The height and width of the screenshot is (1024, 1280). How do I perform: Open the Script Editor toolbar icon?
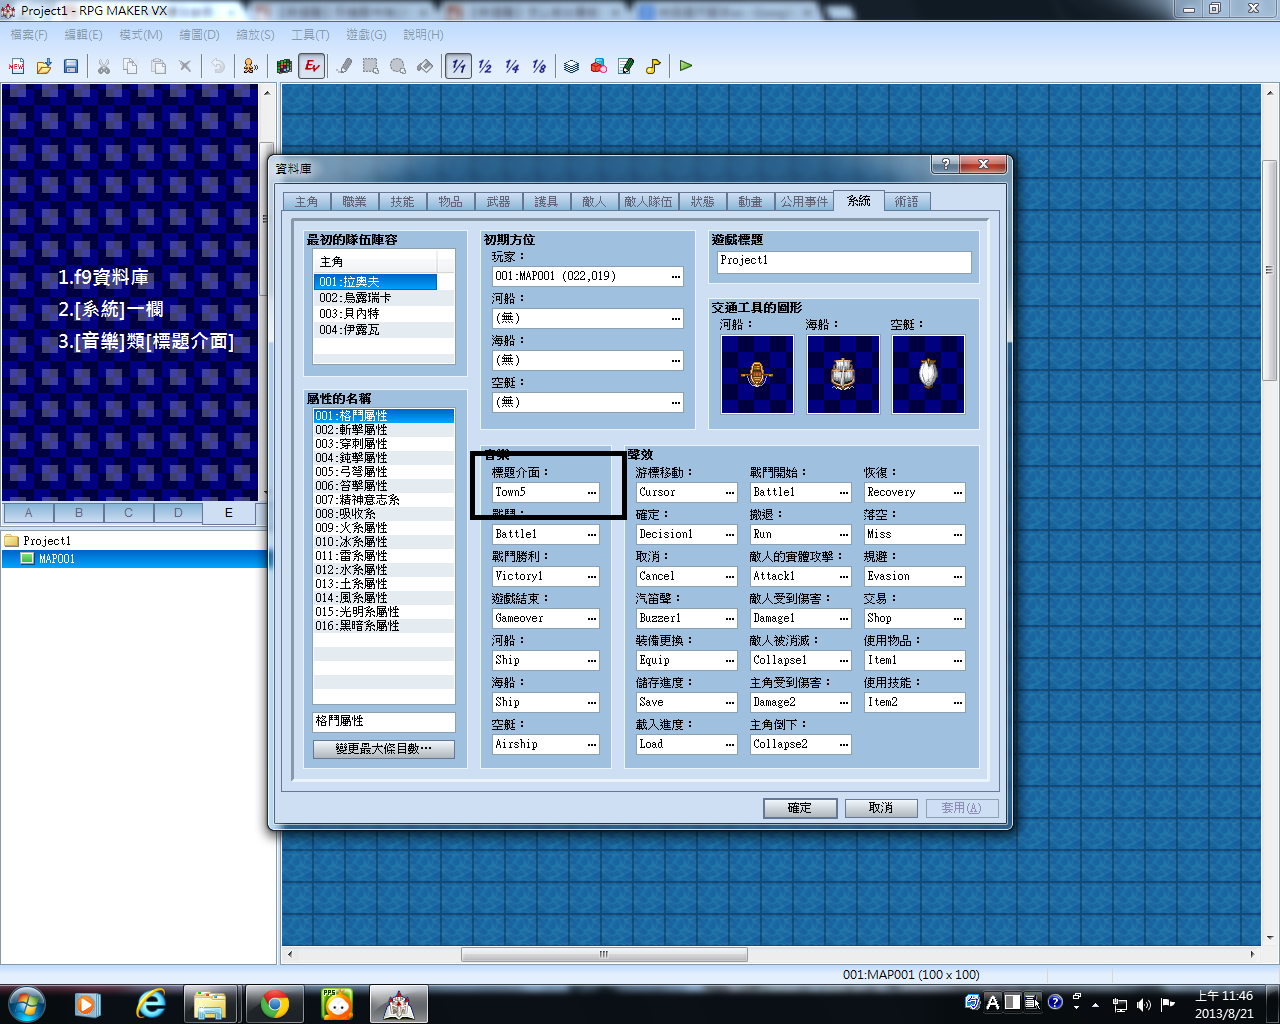pyautogui.click(x=626, y=66)
